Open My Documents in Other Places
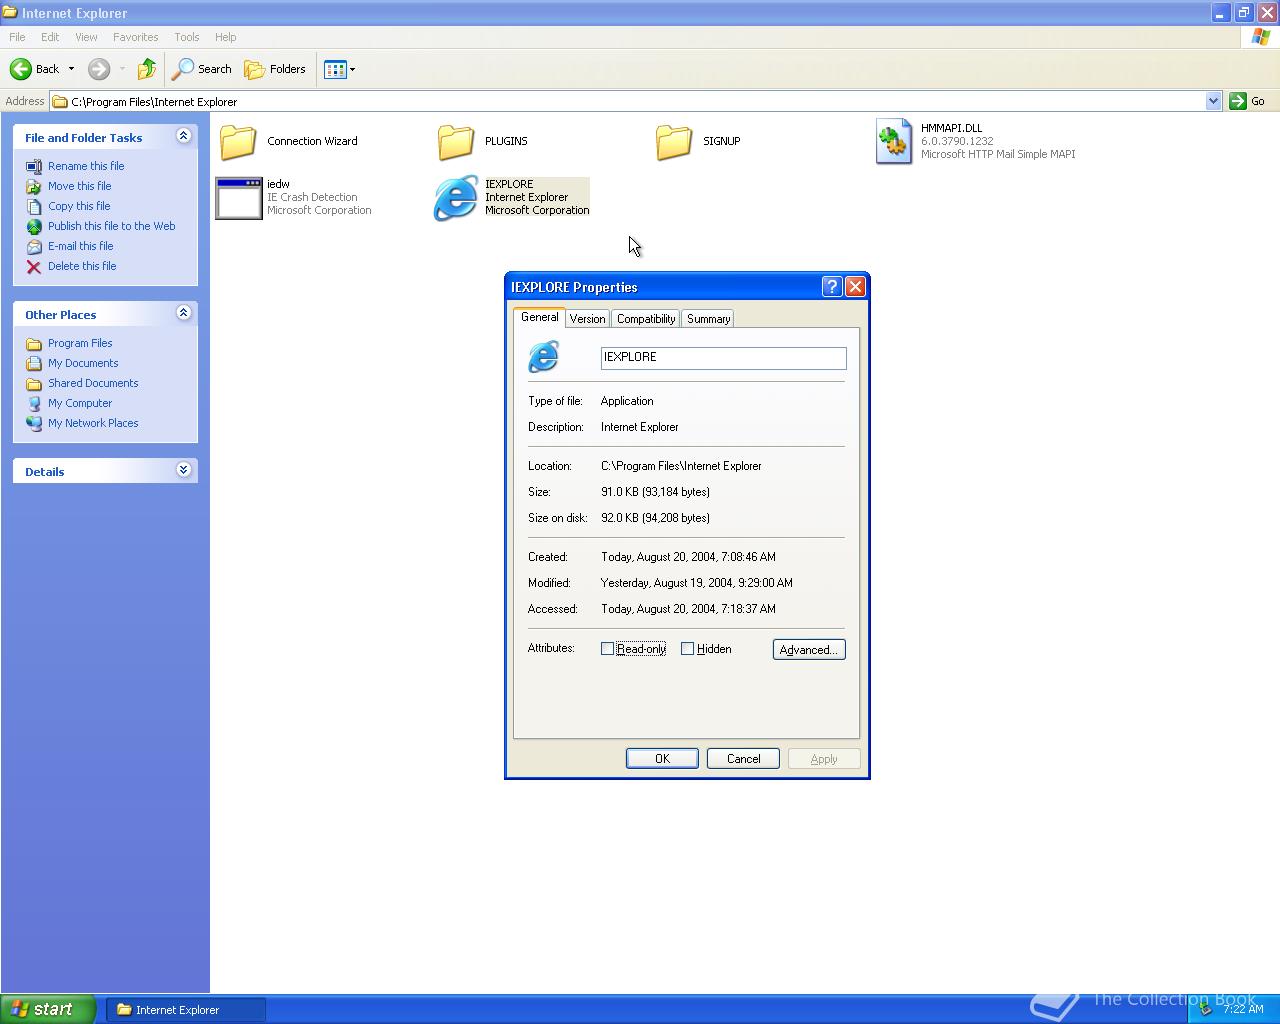 83,363
